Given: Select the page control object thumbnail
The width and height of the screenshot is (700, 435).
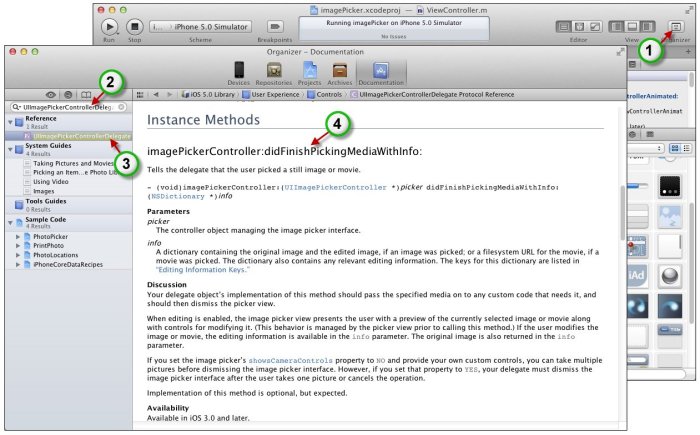Looking at the screenshot, I should (670, 186).
